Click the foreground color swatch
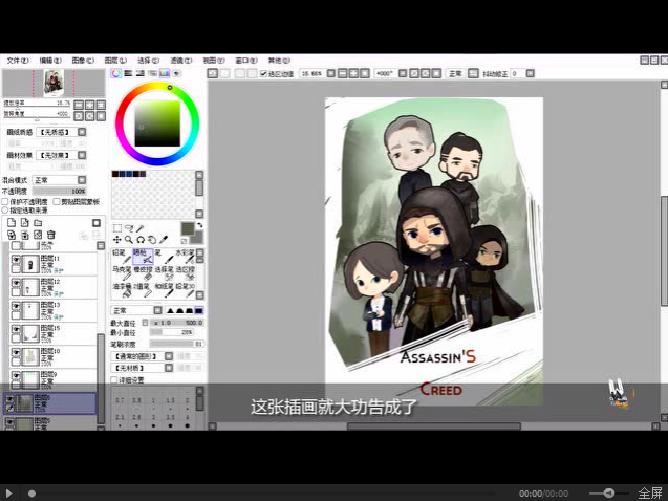This screenshot has height=501, width=668. tap(187, 229)
